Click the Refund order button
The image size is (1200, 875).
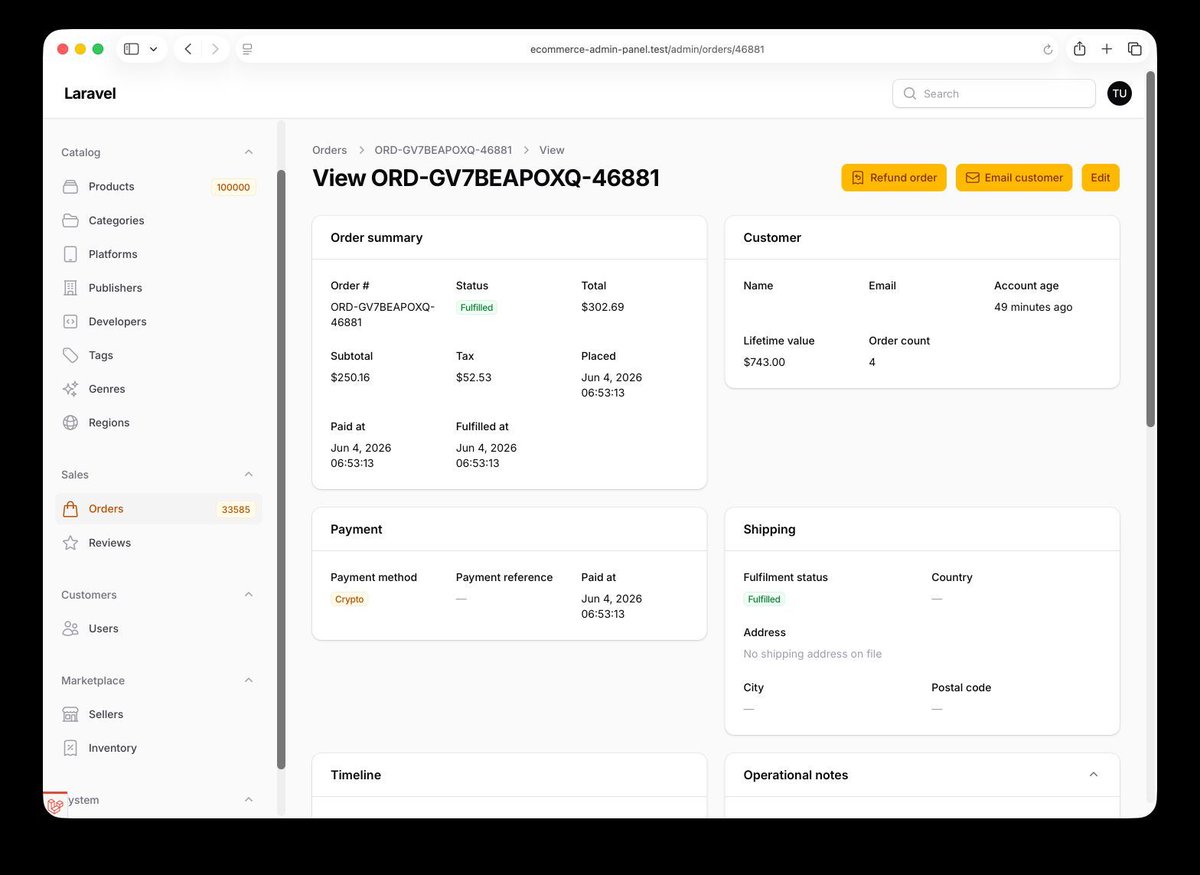tap(894, 178)
